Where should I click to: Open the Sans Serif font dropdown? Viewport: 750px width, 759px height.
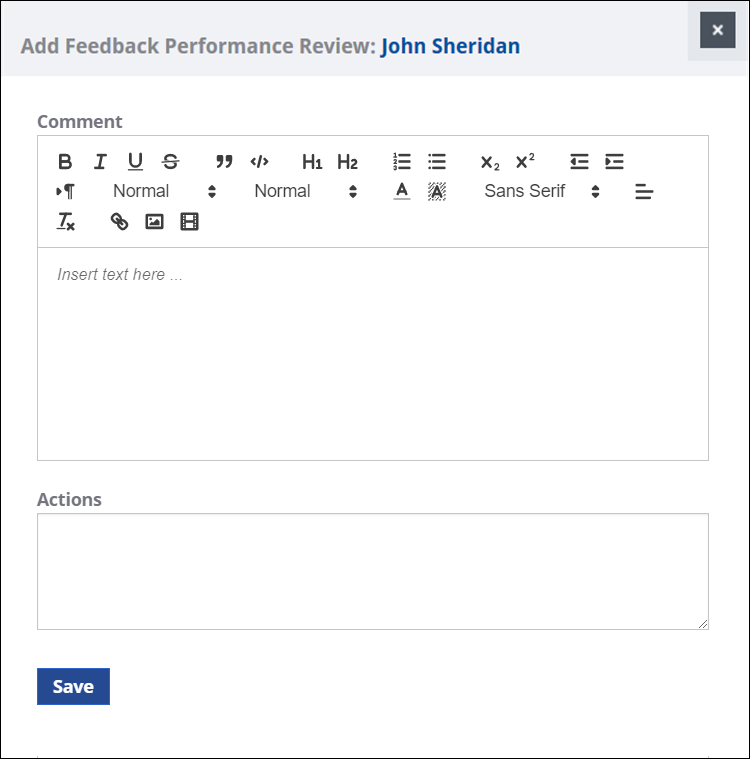click(541, 192)
